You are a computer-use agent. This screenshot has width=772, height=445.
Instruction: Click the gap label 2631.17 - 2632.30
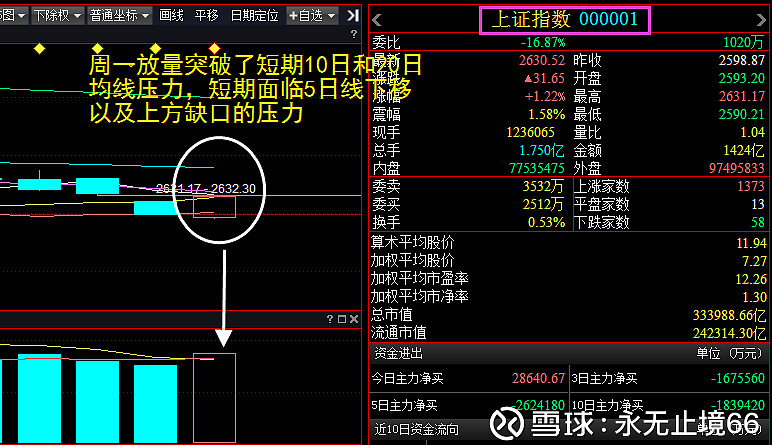pos(206,189)
